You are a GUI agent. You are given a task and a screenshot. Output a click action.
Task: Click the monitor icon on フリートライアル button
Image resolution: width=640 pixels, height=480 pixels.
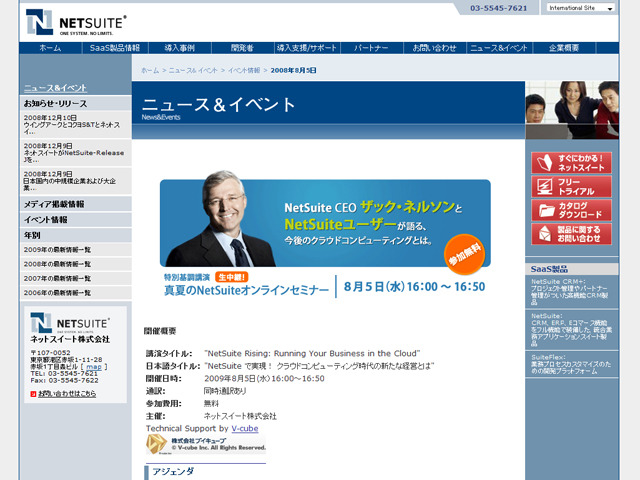coord(544,187)
